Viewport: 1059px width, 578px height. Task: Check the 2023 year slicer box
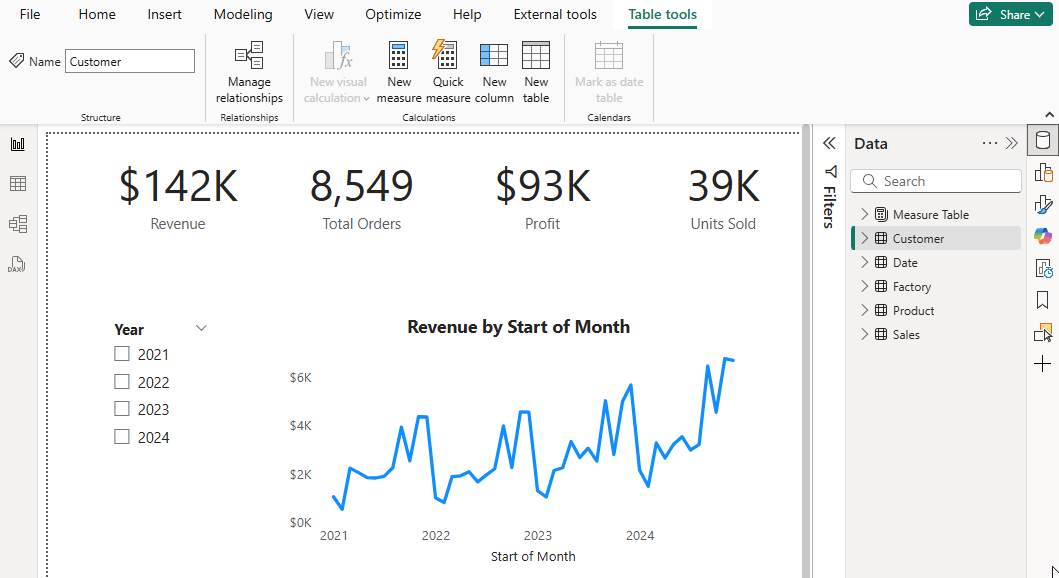[x=122, y=409]
